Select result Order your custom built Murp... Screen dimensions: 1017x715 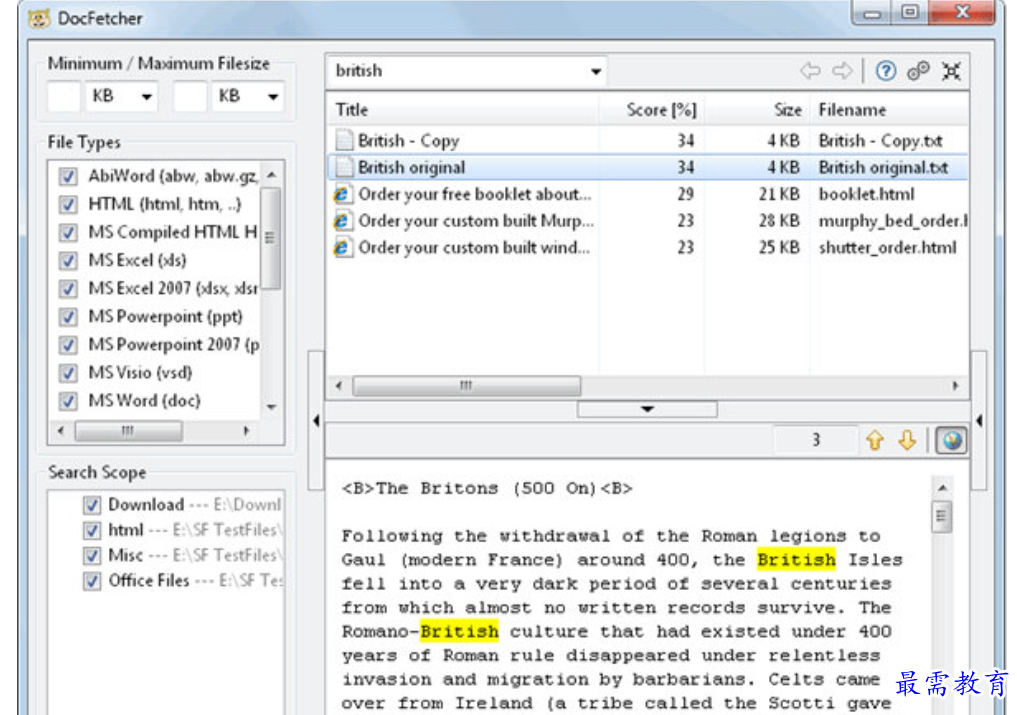click(647, 221)
